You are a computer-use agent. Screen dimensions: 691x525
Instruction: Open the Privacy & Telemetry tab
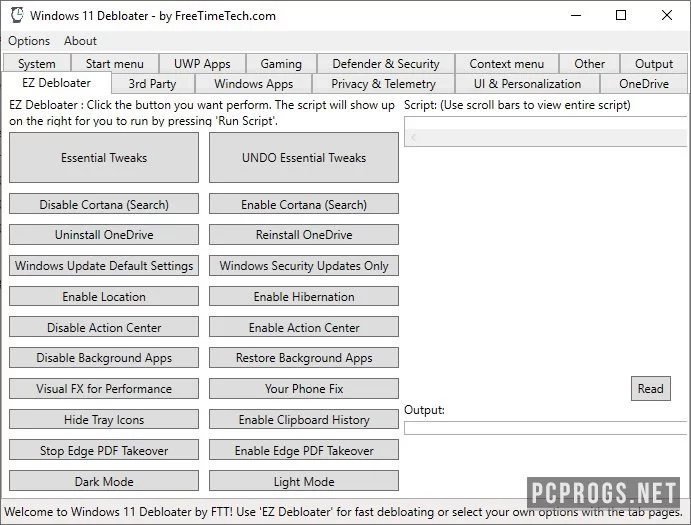(383, 84)
